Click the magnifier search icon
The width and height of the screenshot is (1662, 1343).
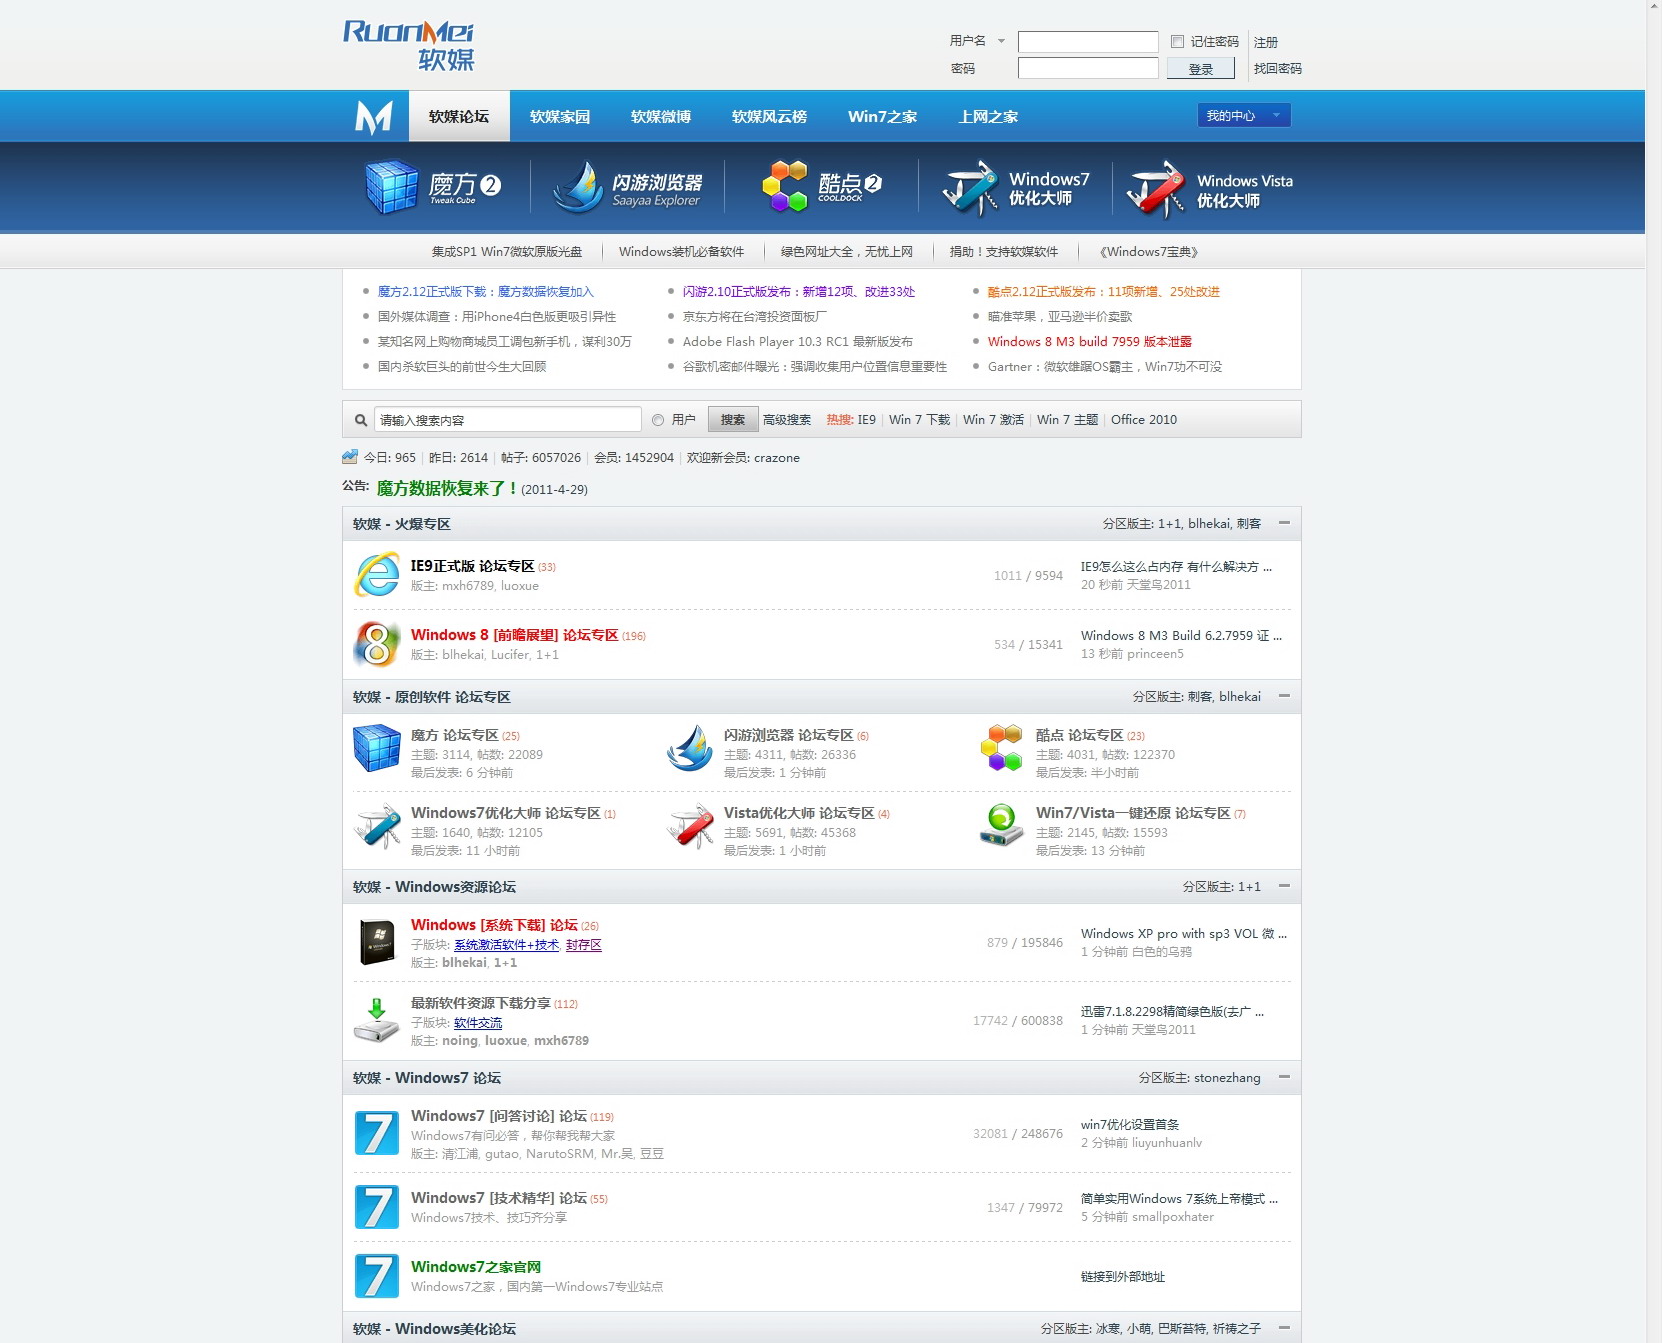coord(361,420)
